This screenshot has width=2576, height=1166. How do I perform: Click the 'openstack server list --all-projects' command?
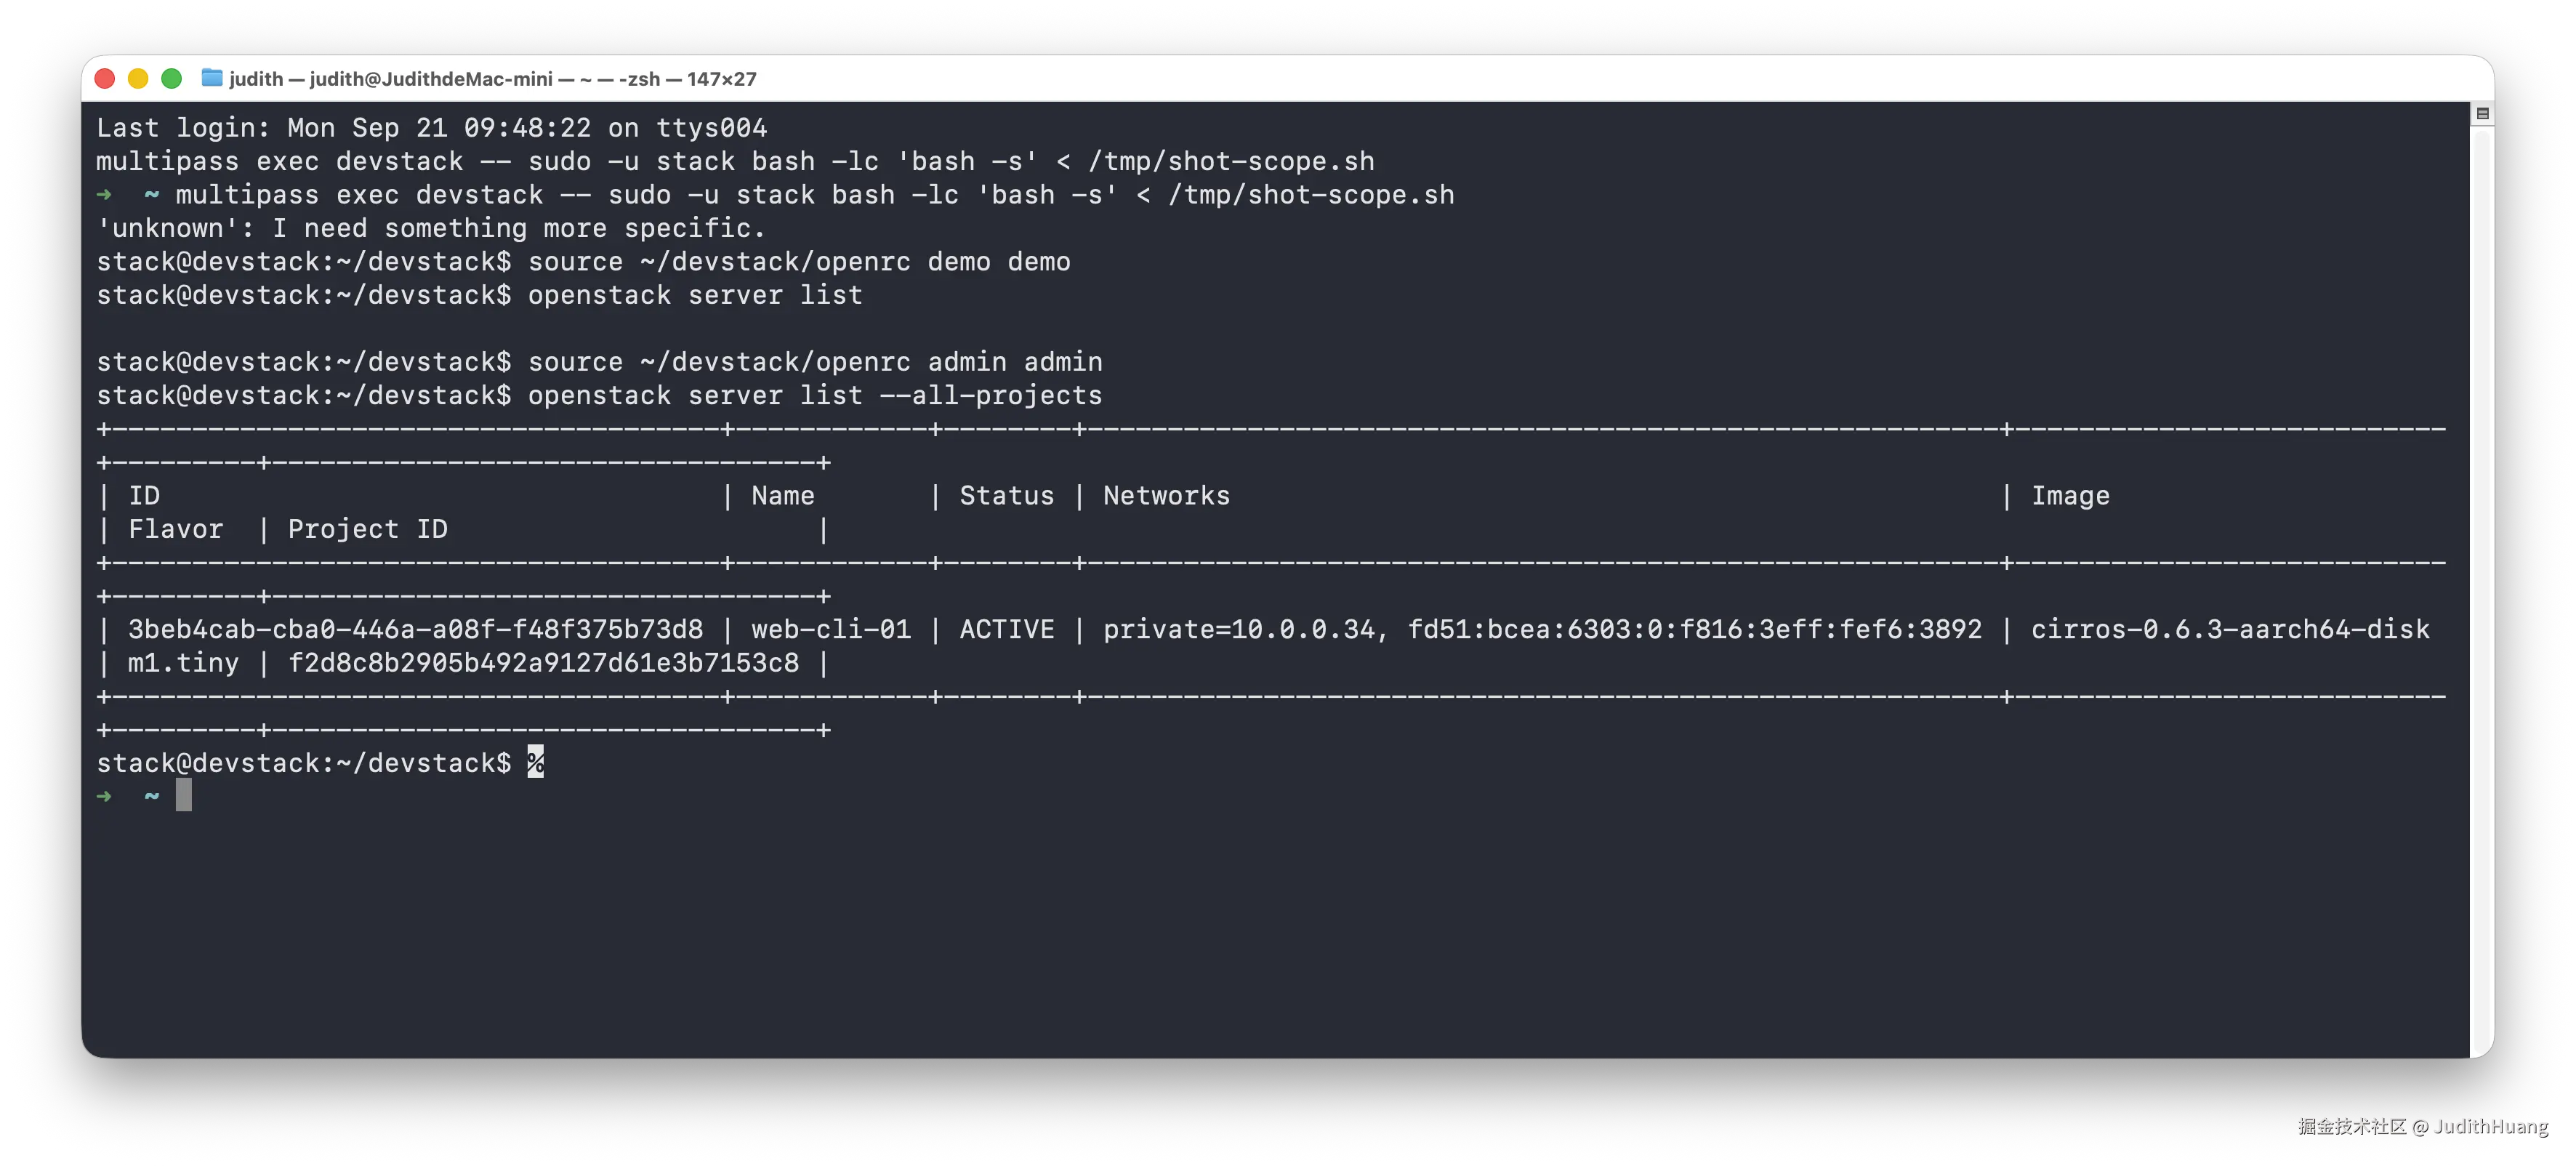(815, 396)
